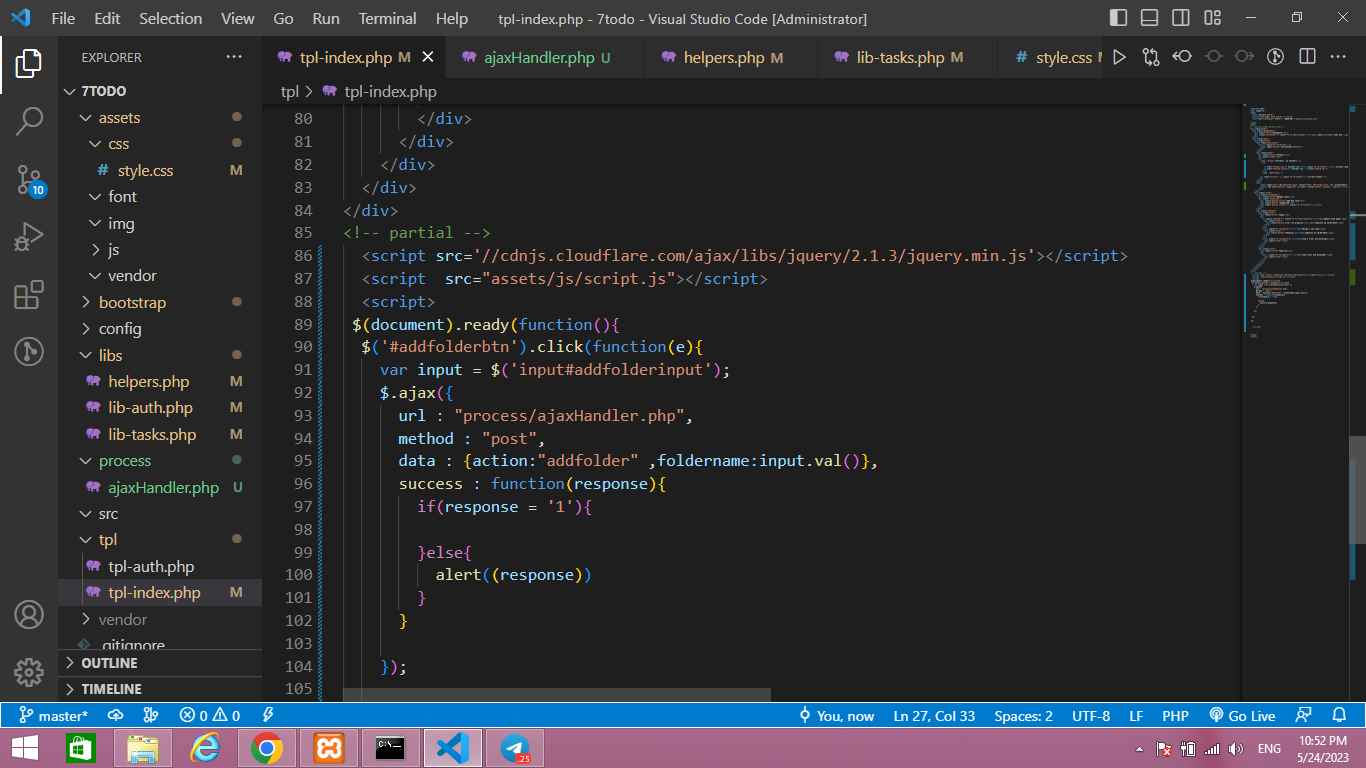This screenshot has width=1366, height=768.
Task: Close the tpl-index.php tab
Action: pos(428,58)
